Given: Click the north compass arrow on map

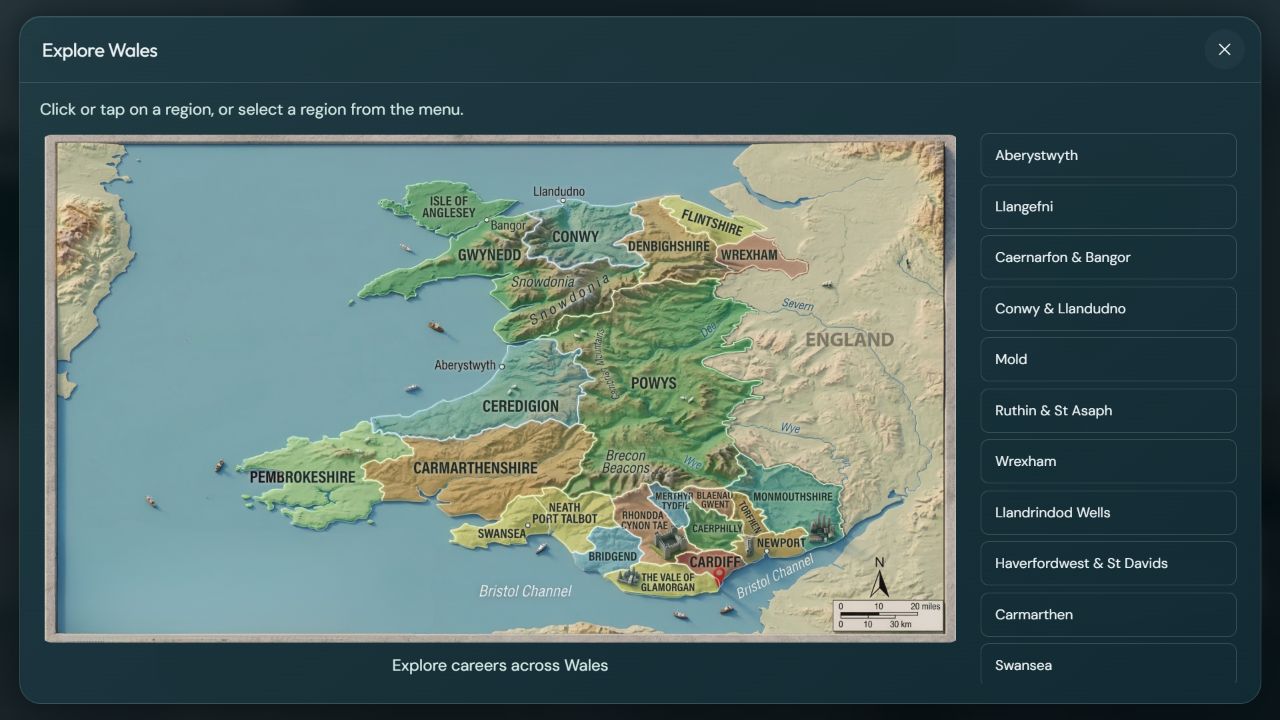Looking at the screenshot, I should click(x=879, y=578).
